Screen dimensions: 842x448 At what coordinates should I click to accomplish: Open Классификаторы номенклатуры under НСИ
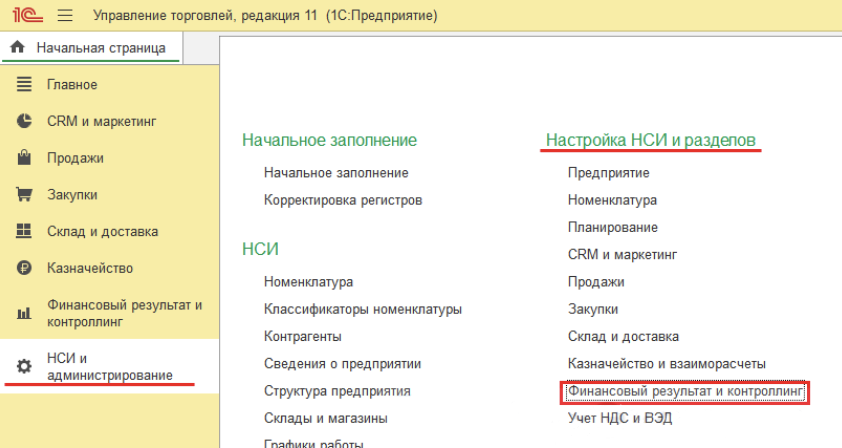pyautogui.click(x=362, y=309)
